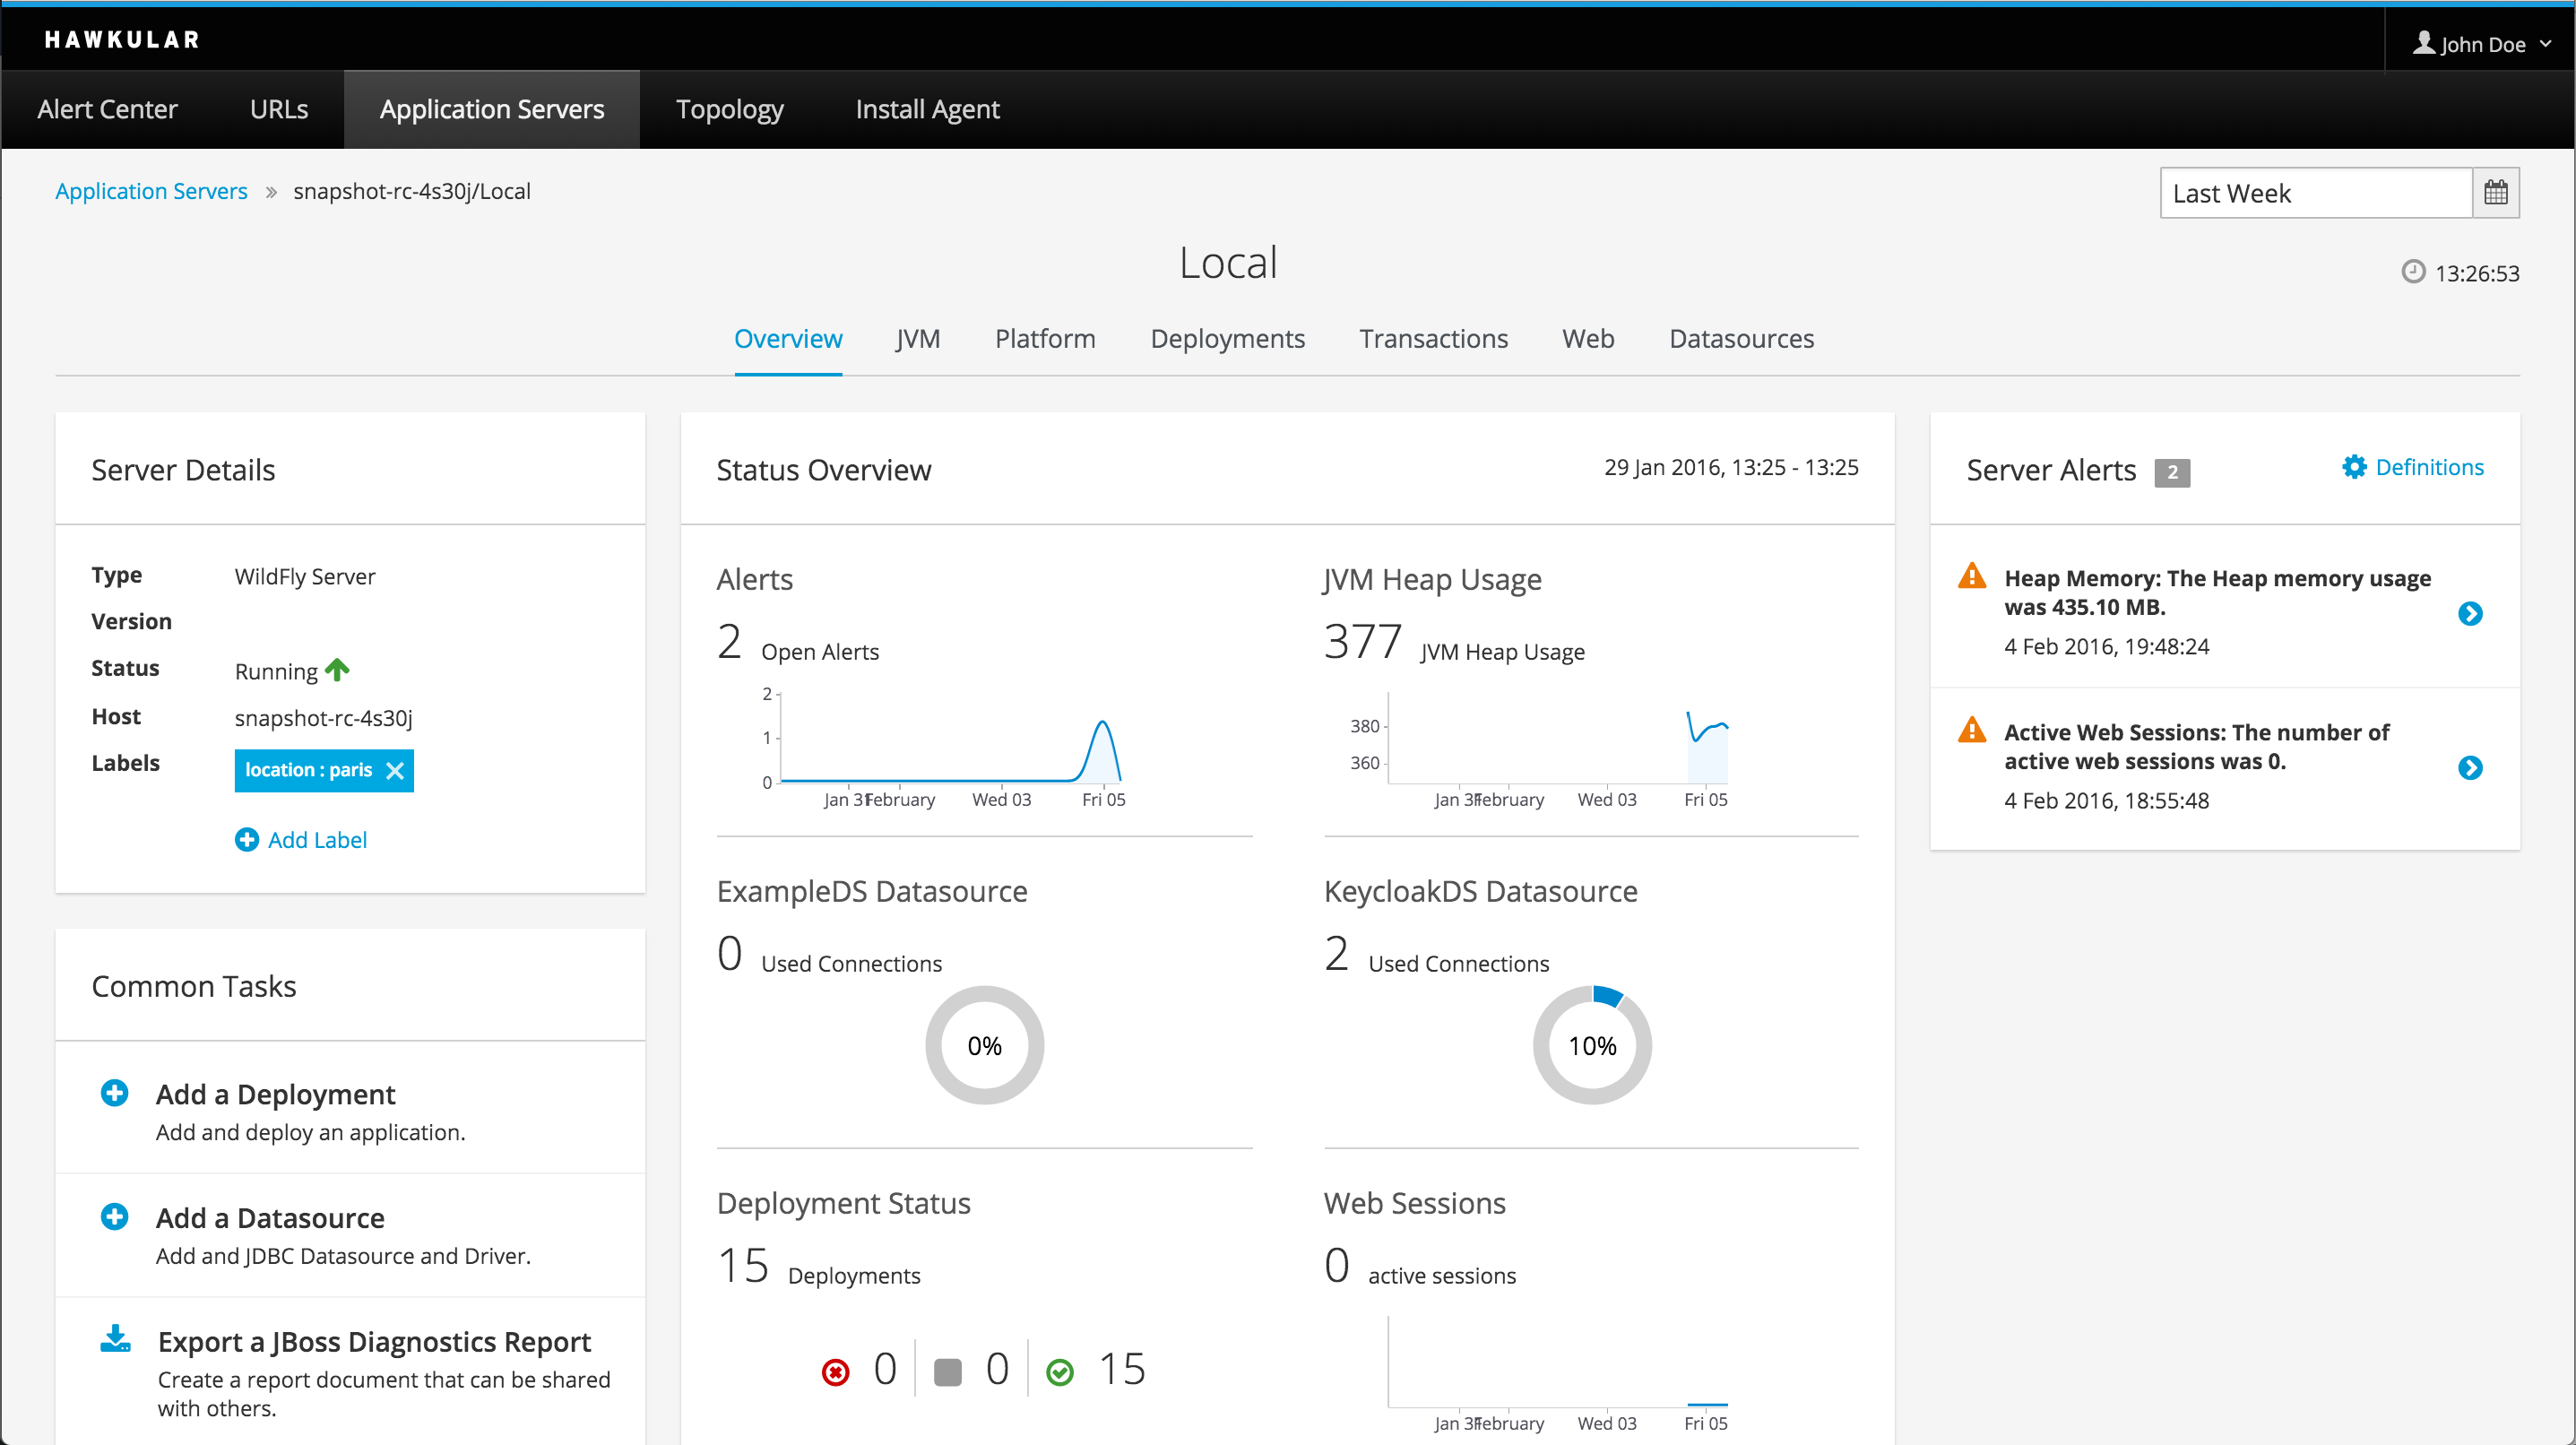Click the KeycloakDS 10% donut chart
The width and height of the screenshot is (2576, 1445).
(x=1591, y=1045)
